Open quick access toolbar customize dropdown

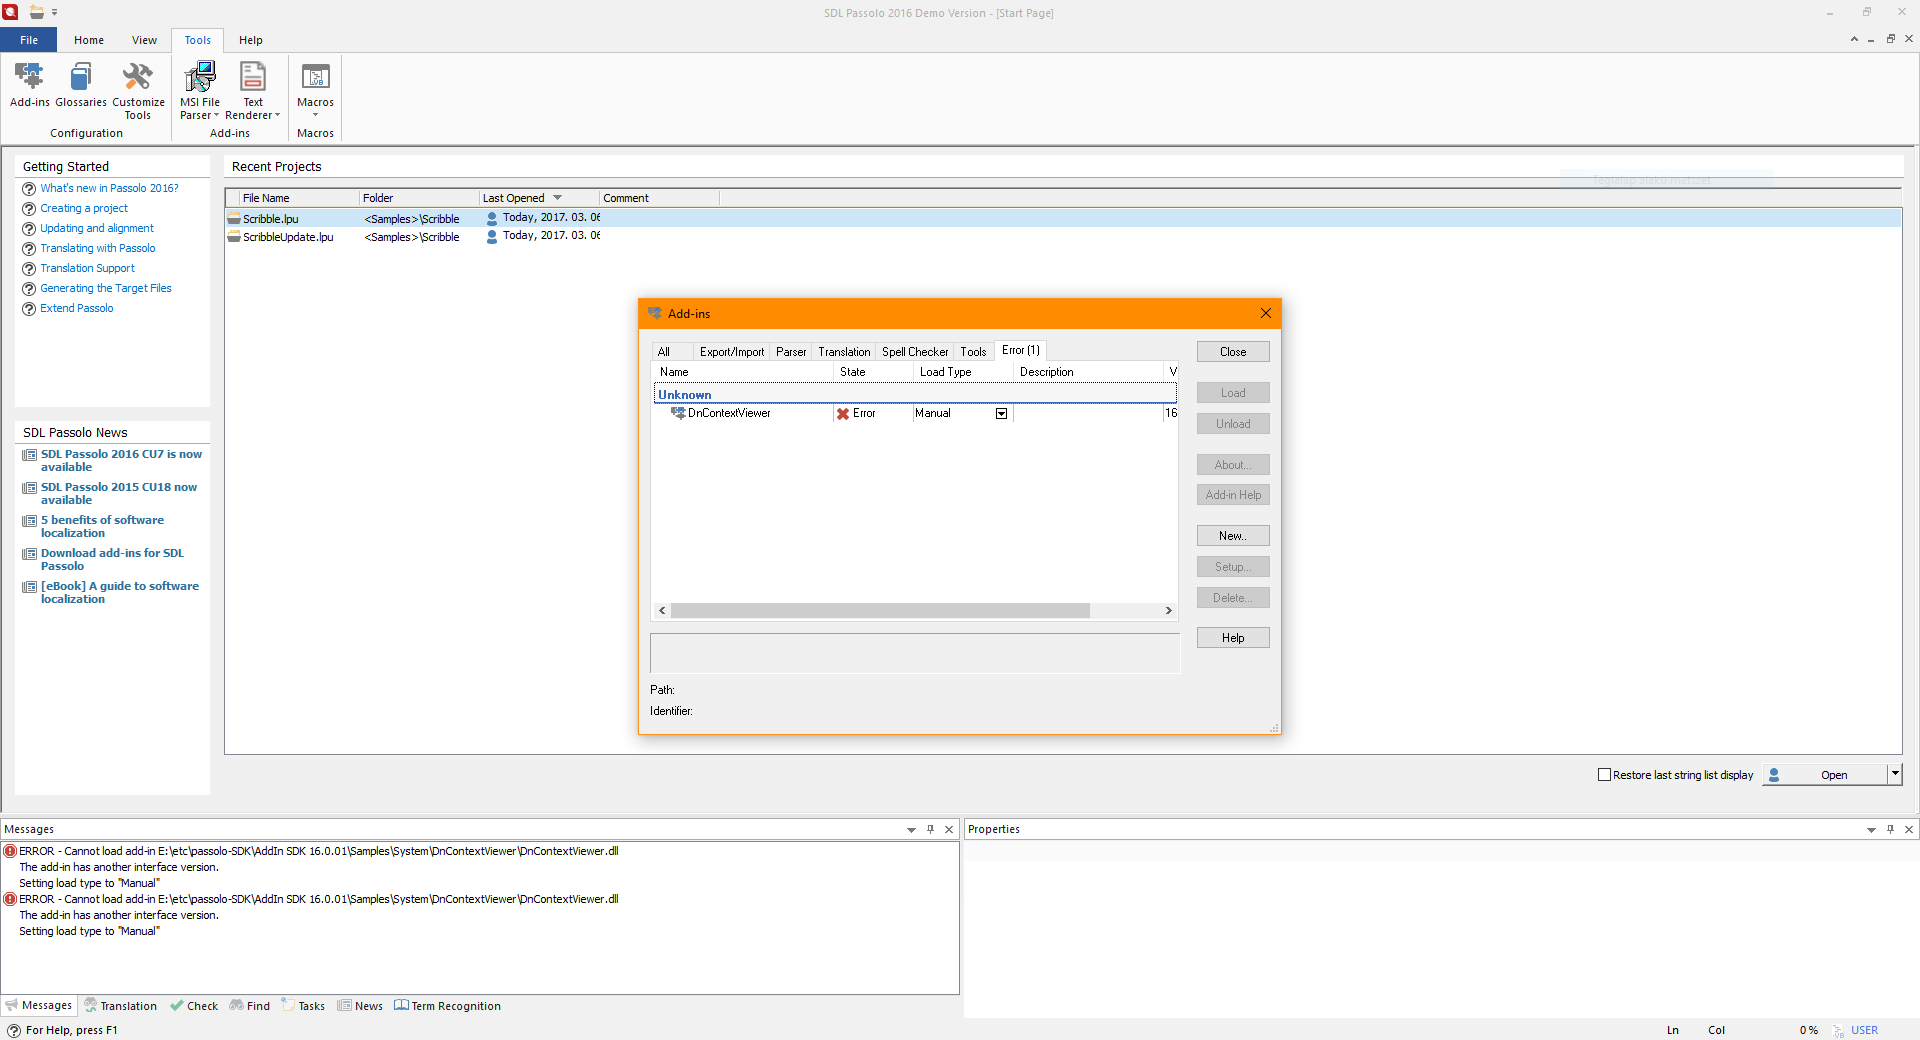tap(55, 13)
